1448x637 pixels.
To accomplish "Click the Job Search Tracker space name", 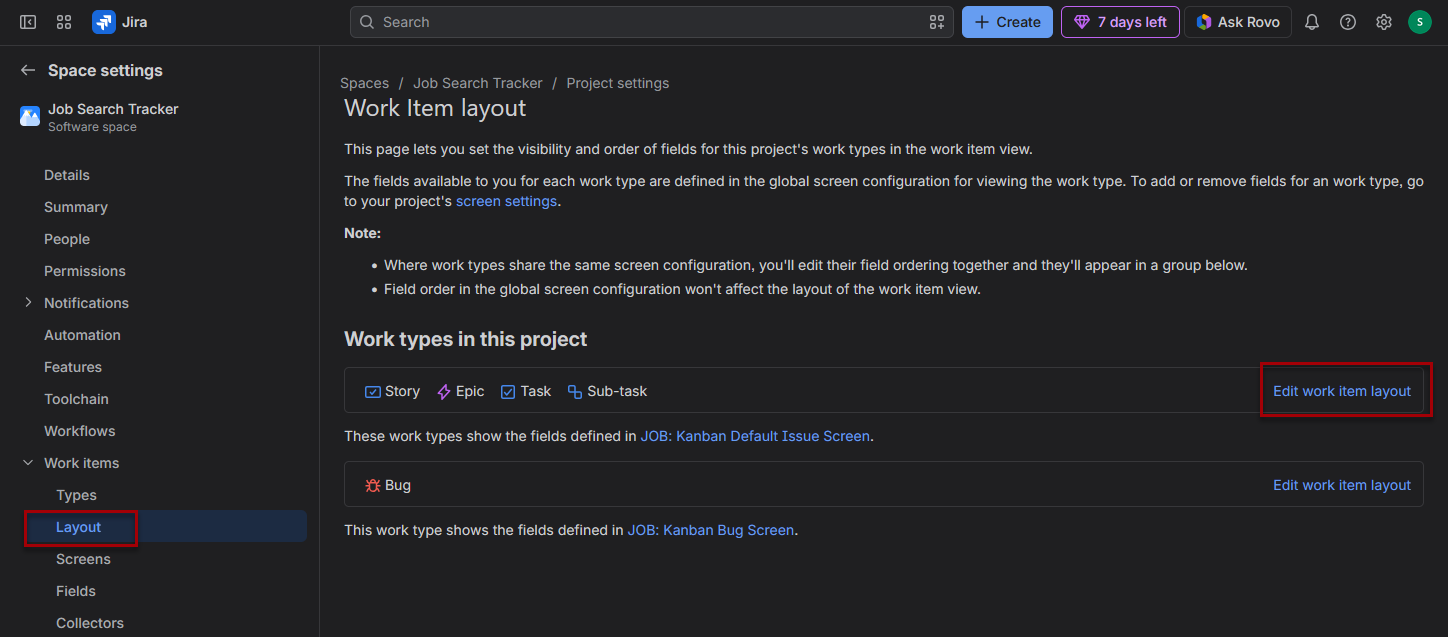I will (113, 109).
